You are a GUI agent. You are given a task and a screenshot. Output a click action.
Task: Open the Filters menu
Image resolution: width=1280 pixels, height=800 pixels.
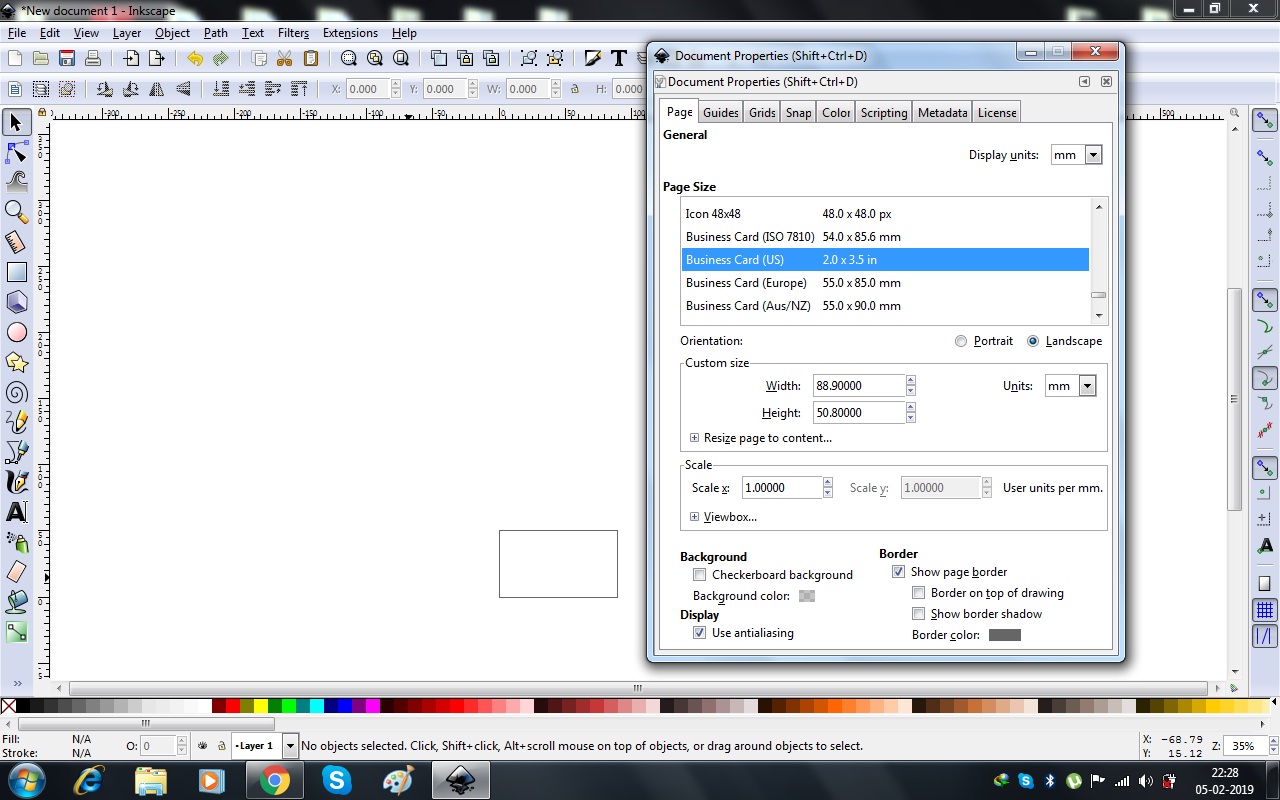[x=293, y=33]
